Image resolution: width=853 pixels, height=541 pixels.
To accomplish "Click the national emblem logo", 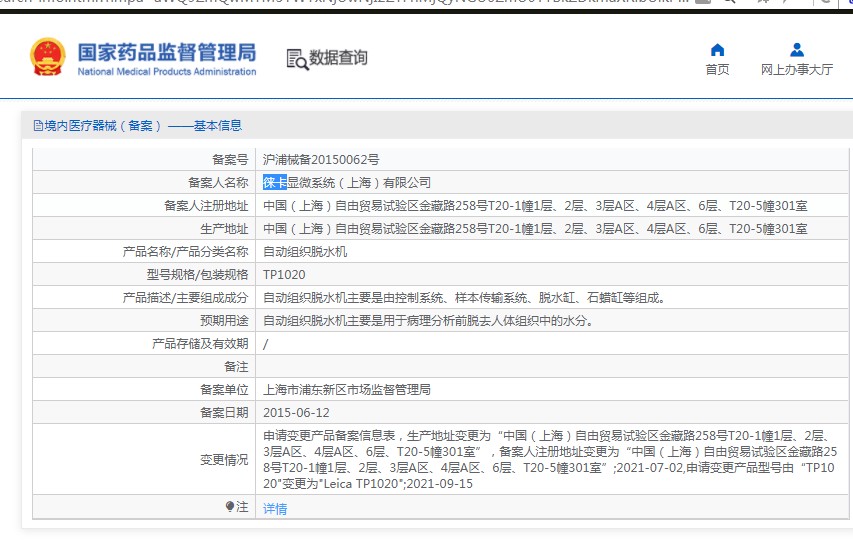I will coord(48,57).
